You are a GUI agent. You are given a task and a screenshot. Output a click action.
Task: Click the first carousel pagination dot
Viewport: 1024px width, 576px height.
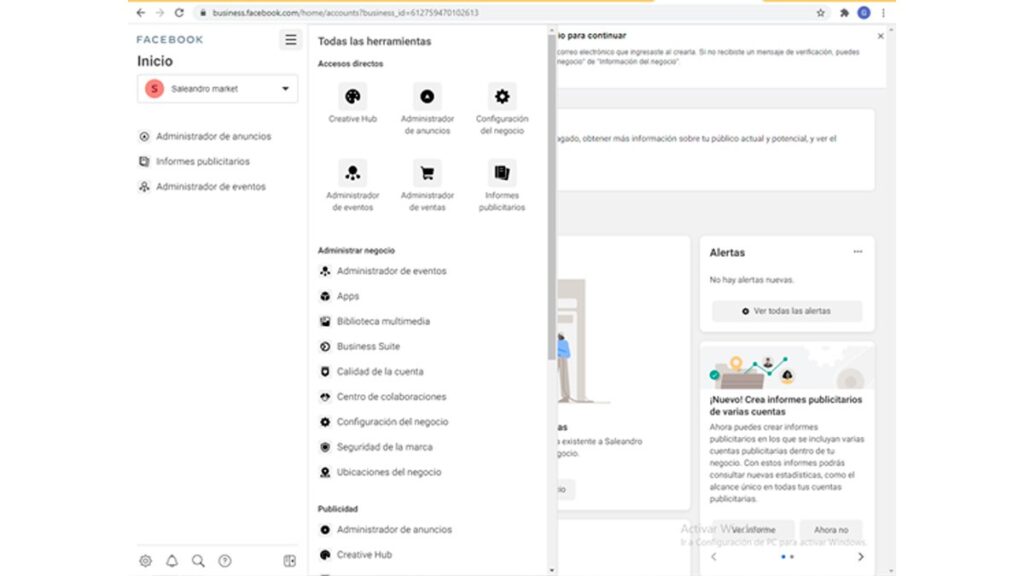coord(783,557)
